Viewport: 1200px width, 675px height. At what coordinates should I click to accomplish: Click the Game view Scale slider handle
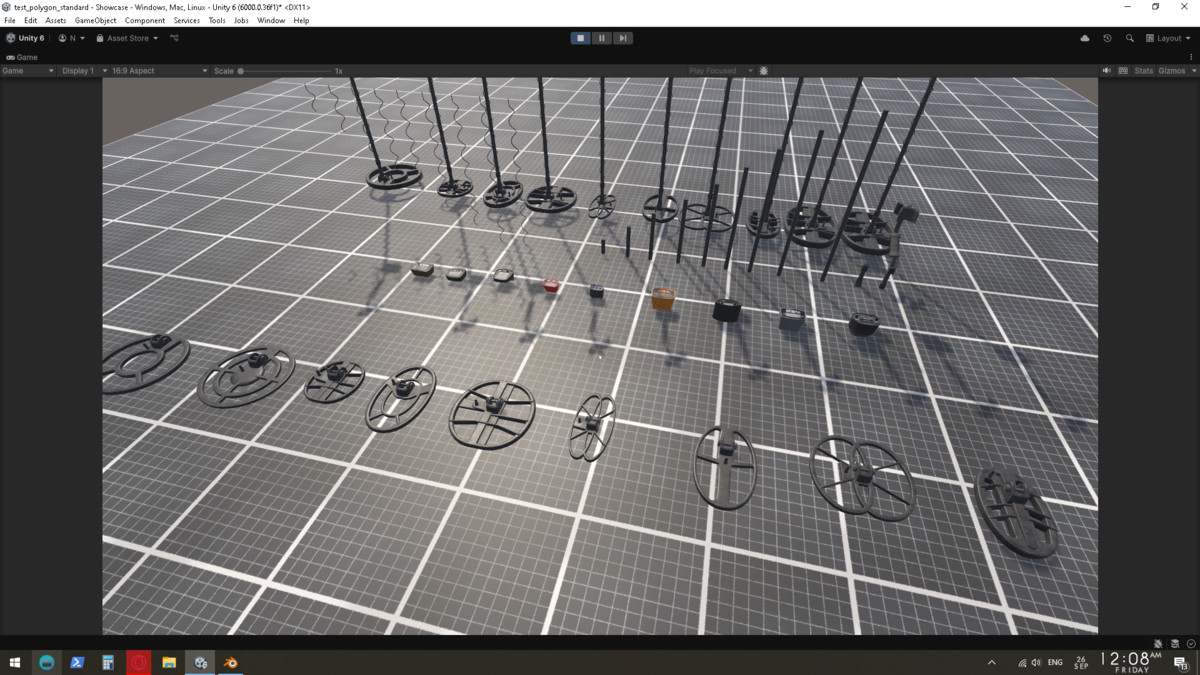(x=241, y=71)
